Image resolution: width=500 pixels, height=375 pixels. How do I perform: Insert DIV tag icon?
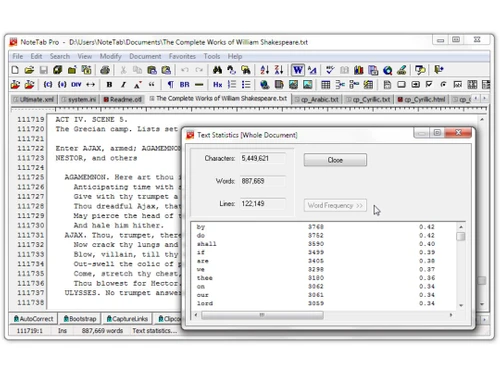click(76, 85)
